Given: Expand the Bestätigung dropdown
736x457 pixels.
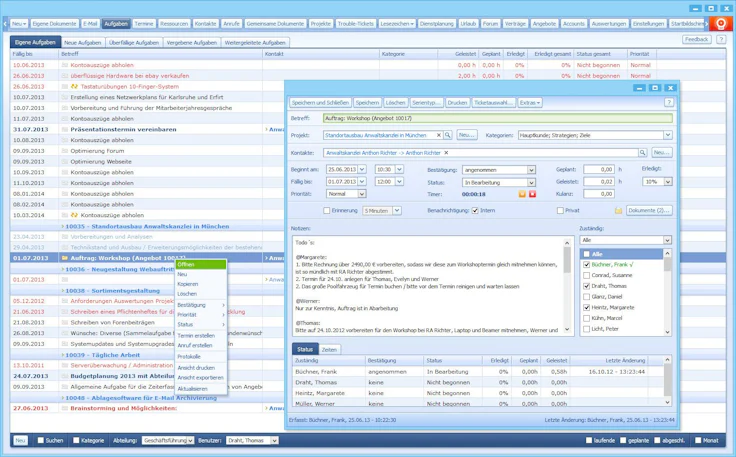Looking at the screenshot, I should [x=531, y=170].
